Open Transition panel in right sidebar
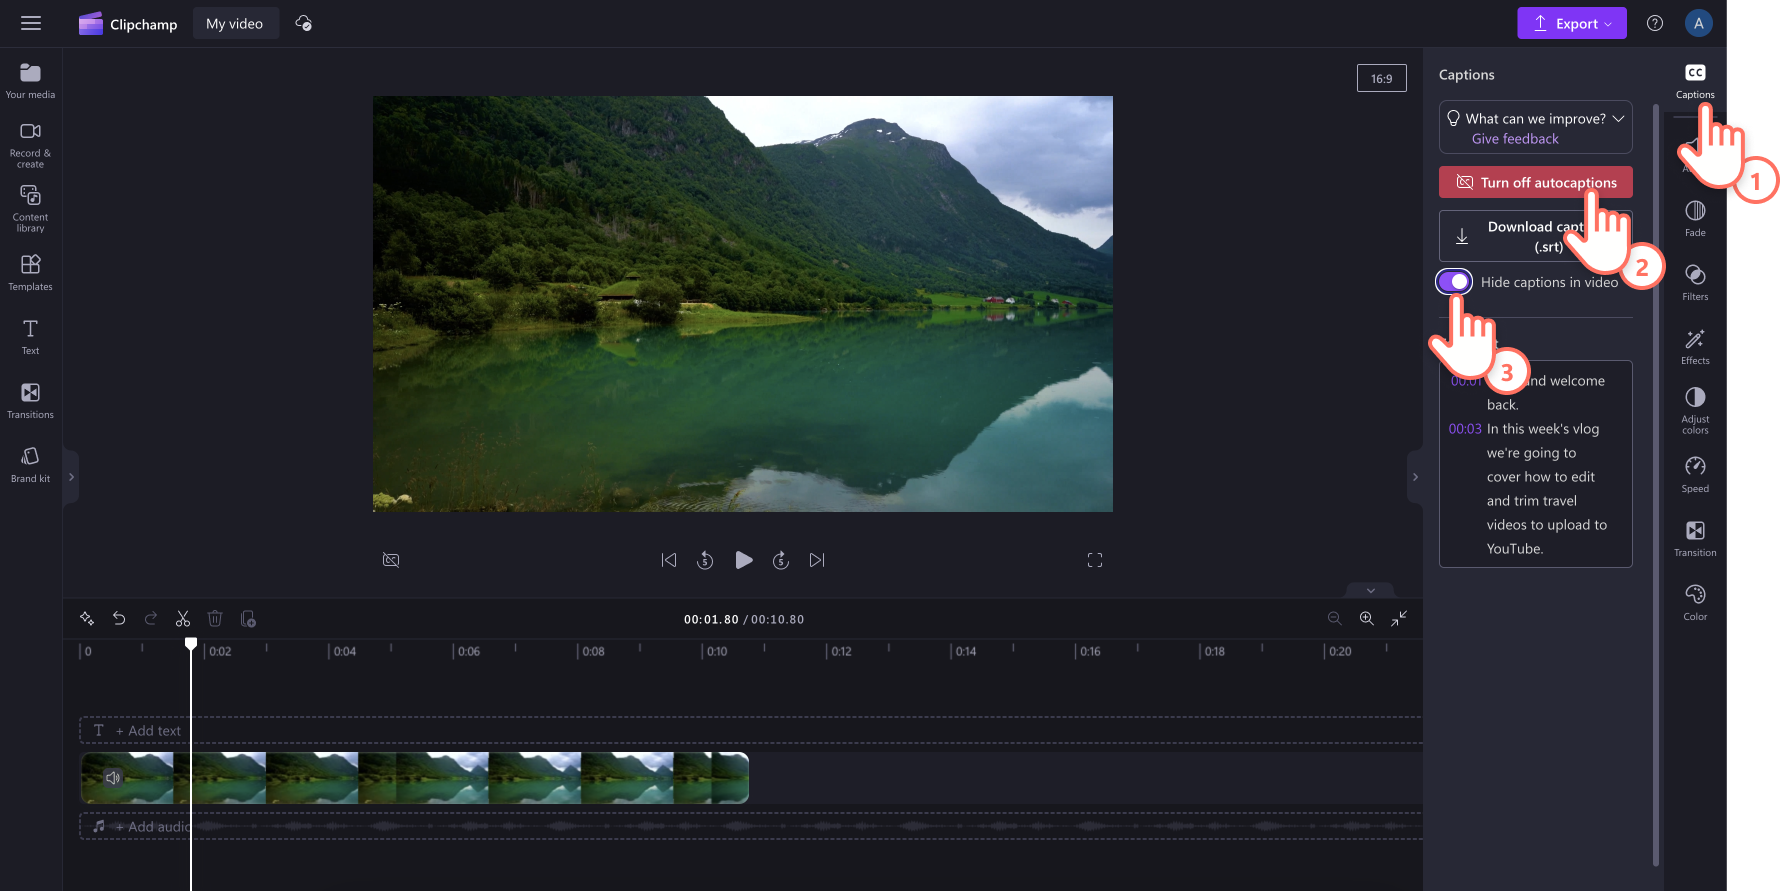The width and height of the screenshot is (1780, 891). (x=1695, y=538)
